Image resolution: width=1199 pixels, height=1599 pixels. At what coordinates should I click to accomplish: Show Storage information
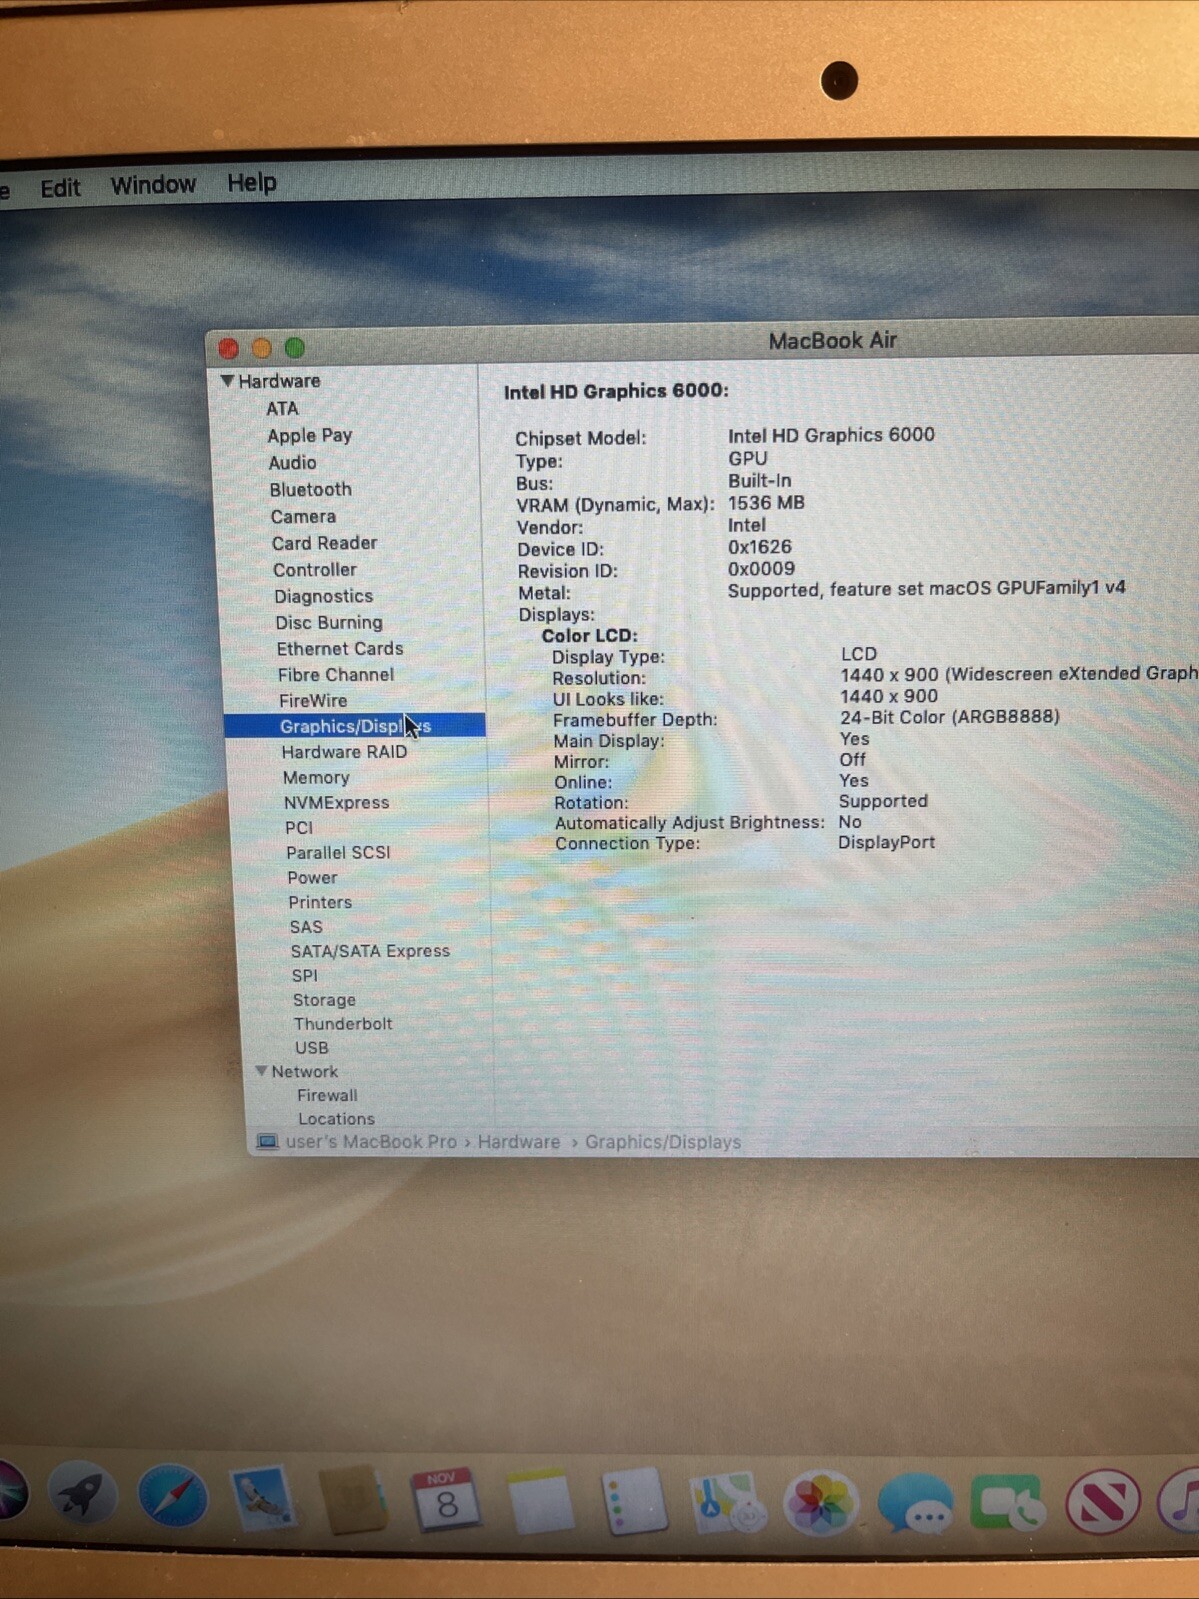click(324, 999)
